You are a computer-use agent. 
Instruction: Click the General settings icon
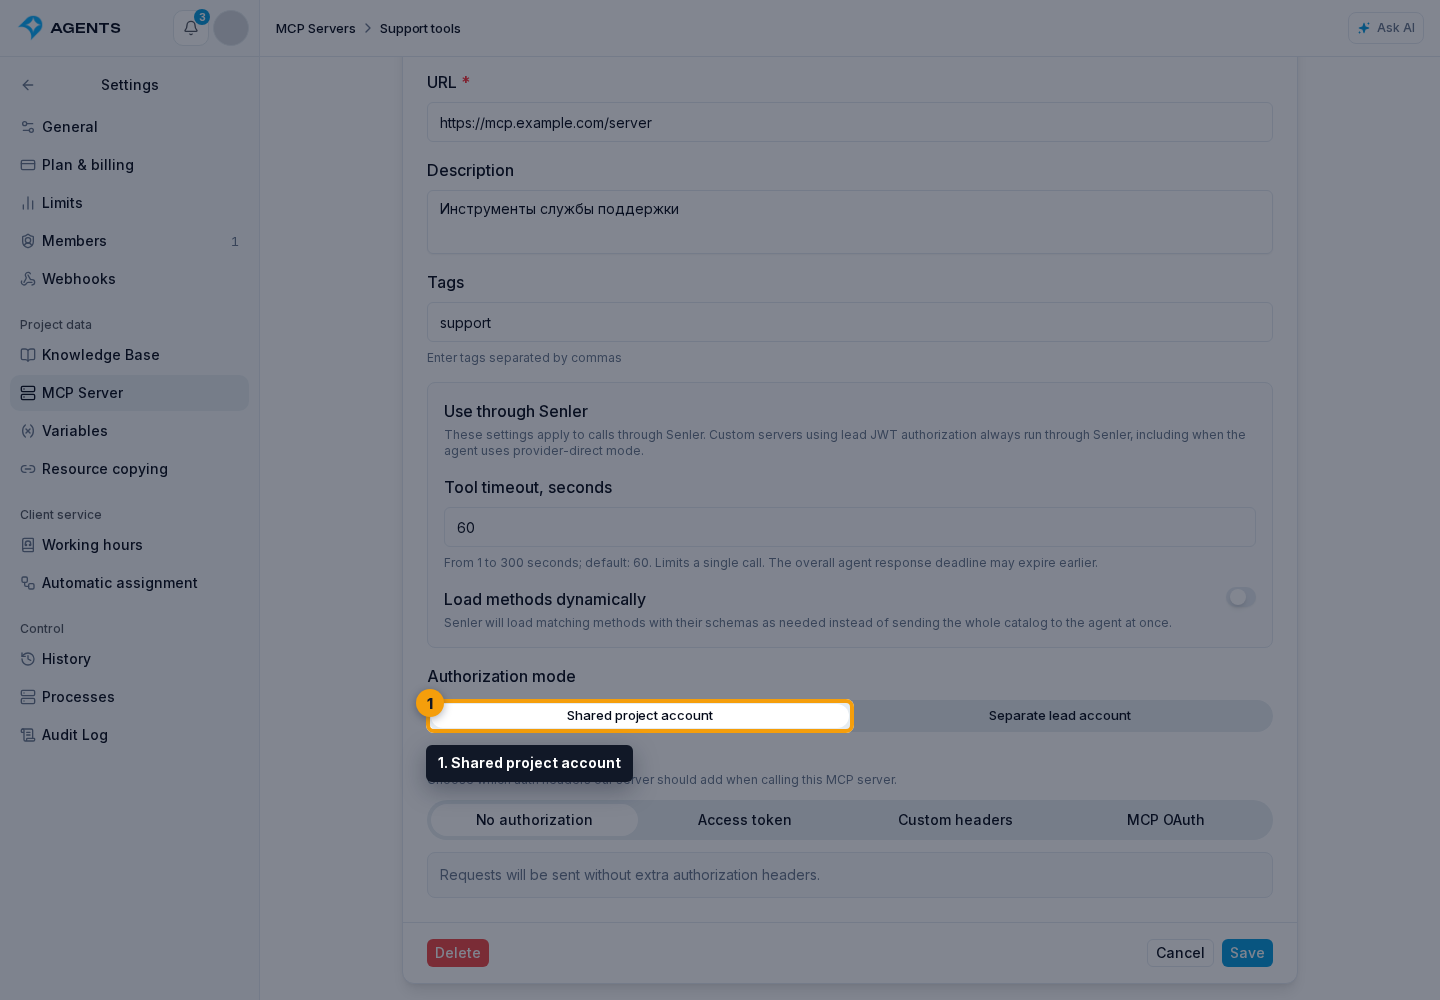click(x=28, y=127)
